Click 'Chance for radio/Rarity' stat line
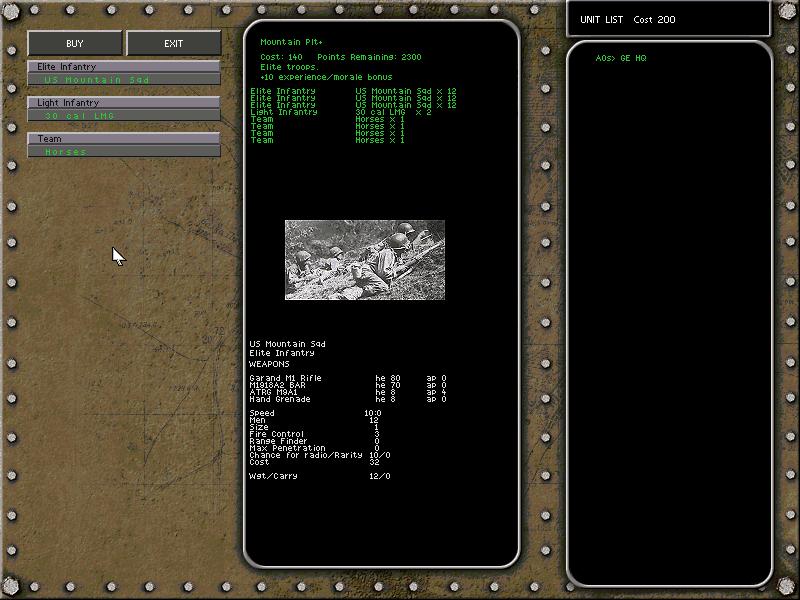800x600 pixels. 320,455
